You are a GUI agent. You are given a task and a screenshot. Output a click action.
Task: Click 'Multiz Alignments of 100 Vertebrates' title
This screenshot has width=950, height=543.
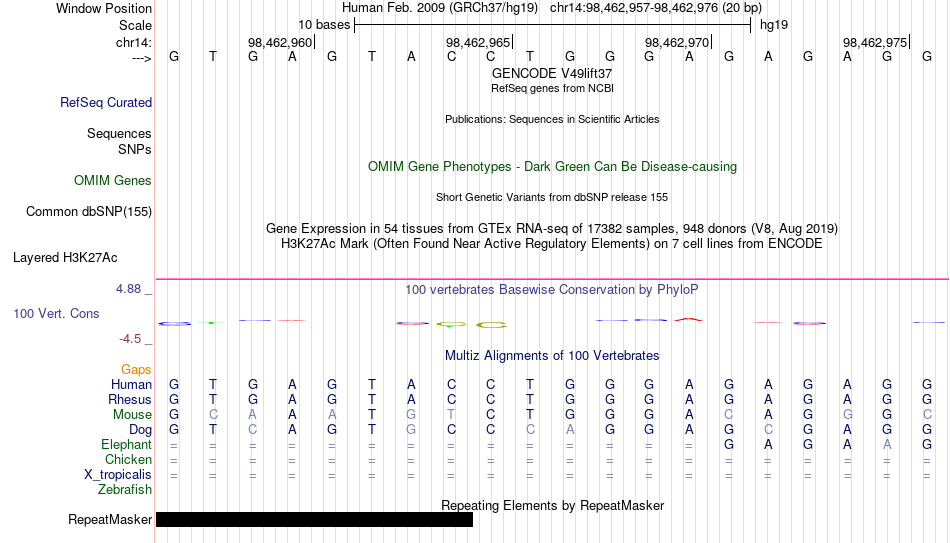[552, 356]
